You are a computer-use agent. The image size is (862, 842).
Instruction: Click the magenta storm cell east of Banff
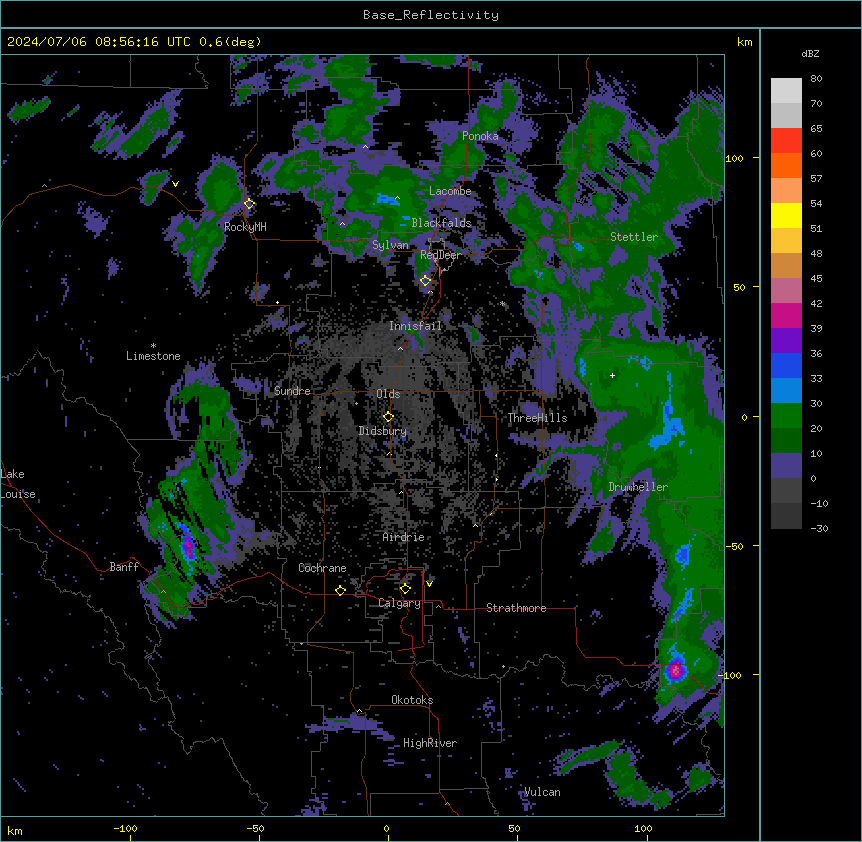[188, 546]
